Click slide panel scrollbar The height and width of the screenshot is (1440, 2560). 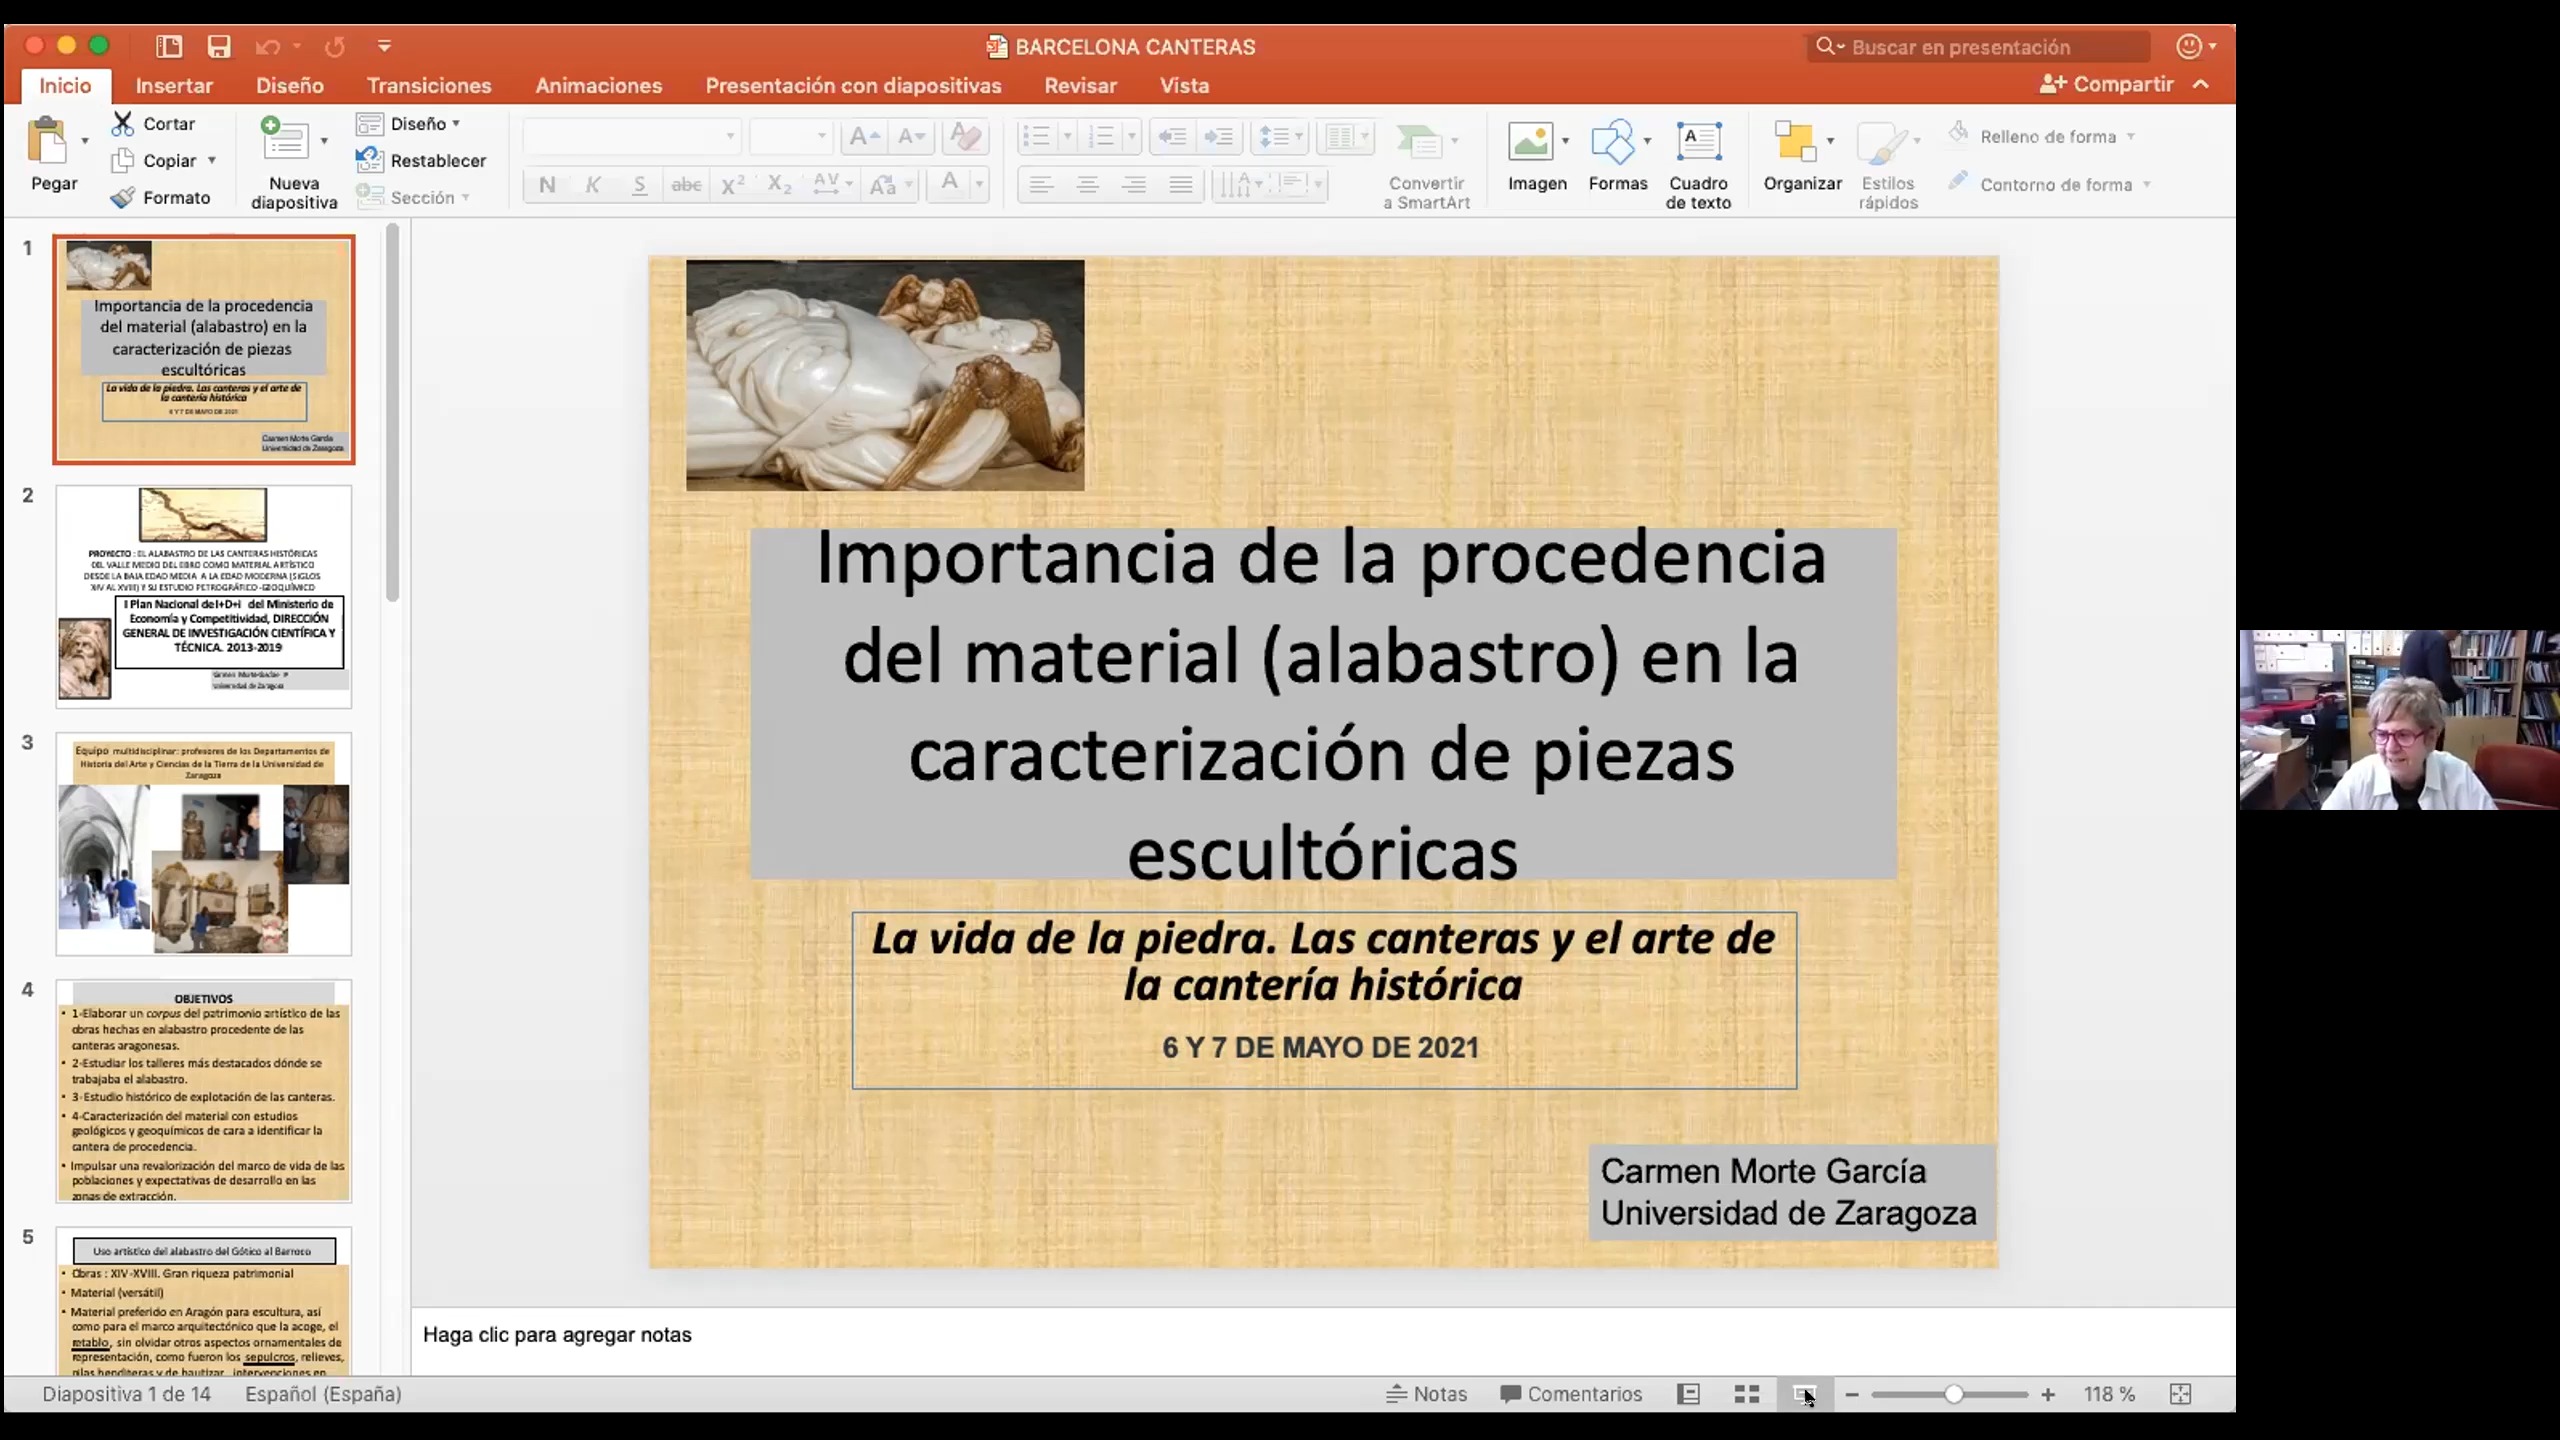coord(392,413)
